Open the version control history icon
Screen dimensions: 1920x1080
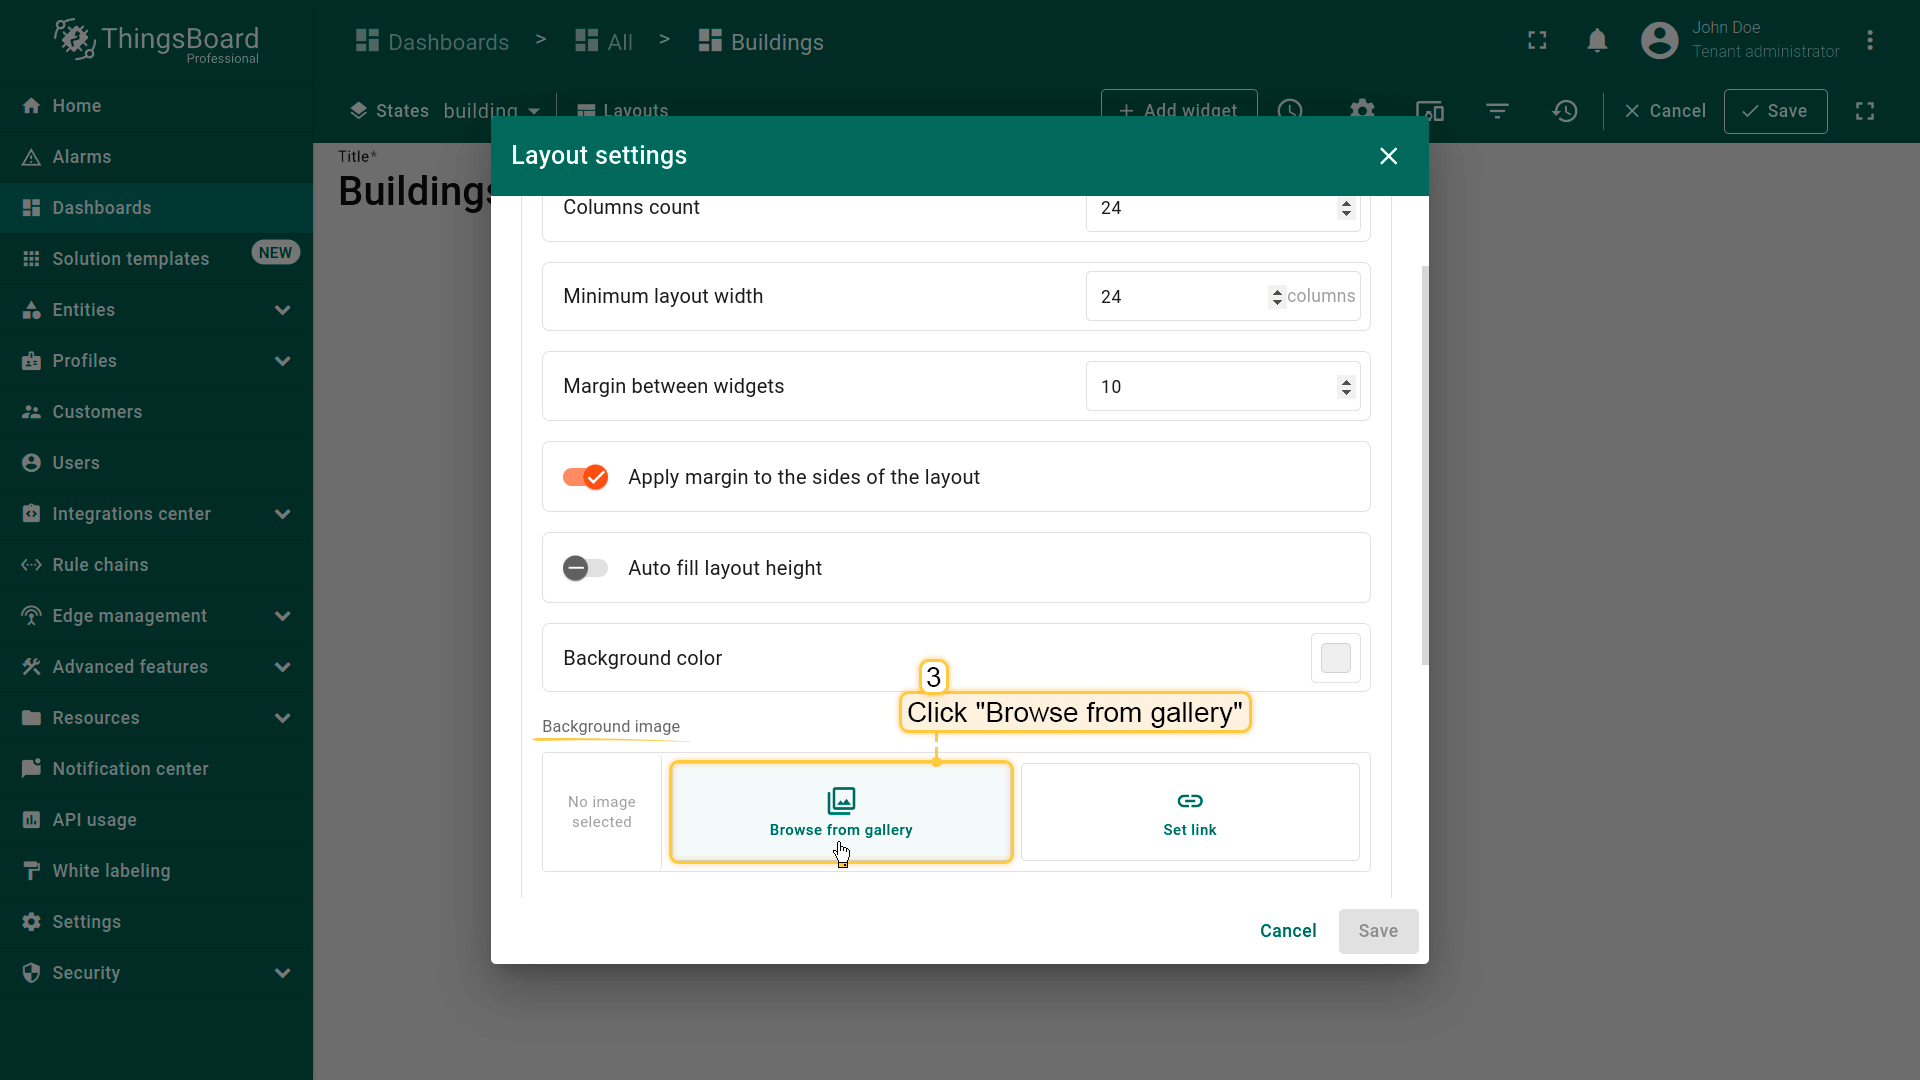[x=1565, y=111]
